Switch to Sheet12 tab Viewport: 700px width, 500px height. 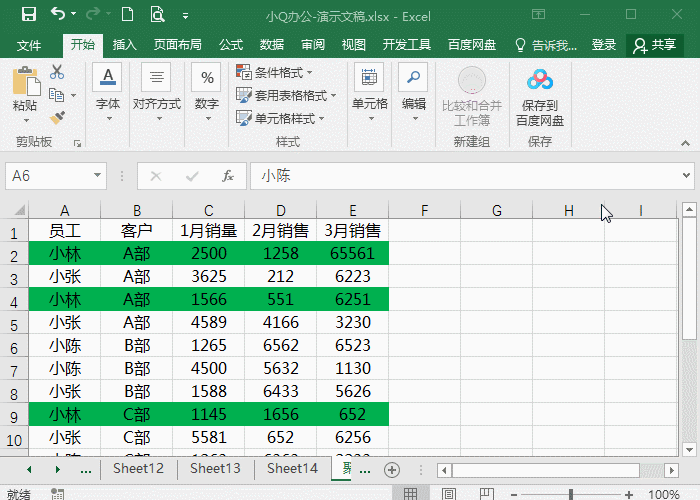coord(138,468)
